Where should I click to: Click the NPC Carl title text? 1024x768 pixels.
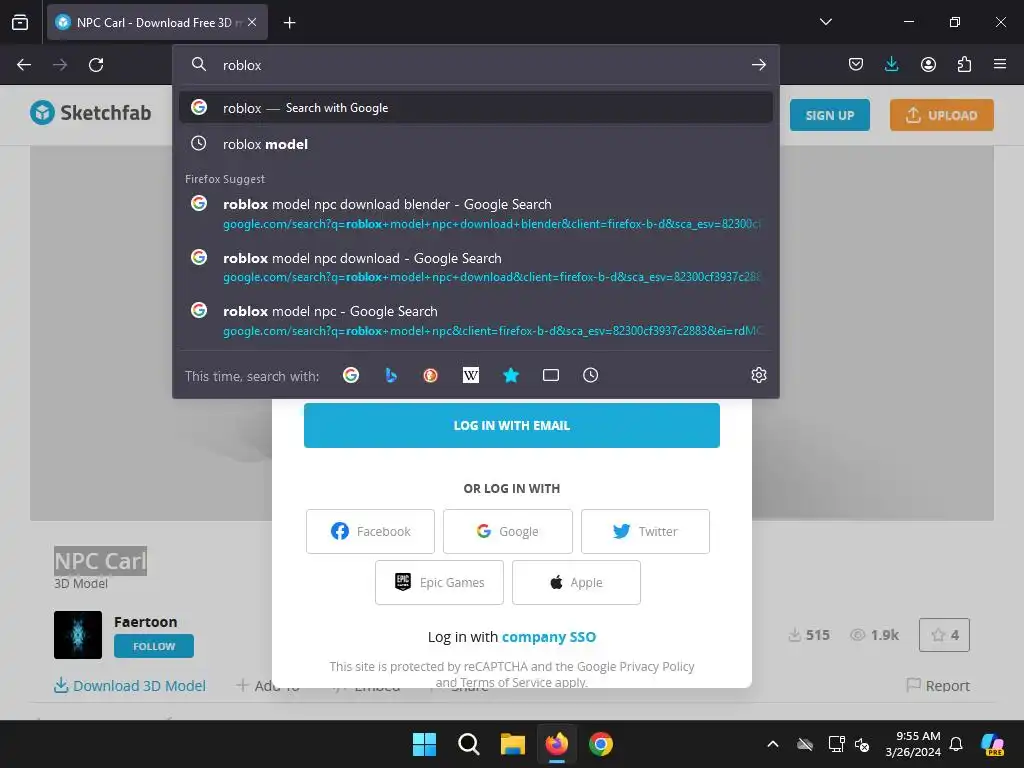101,561
